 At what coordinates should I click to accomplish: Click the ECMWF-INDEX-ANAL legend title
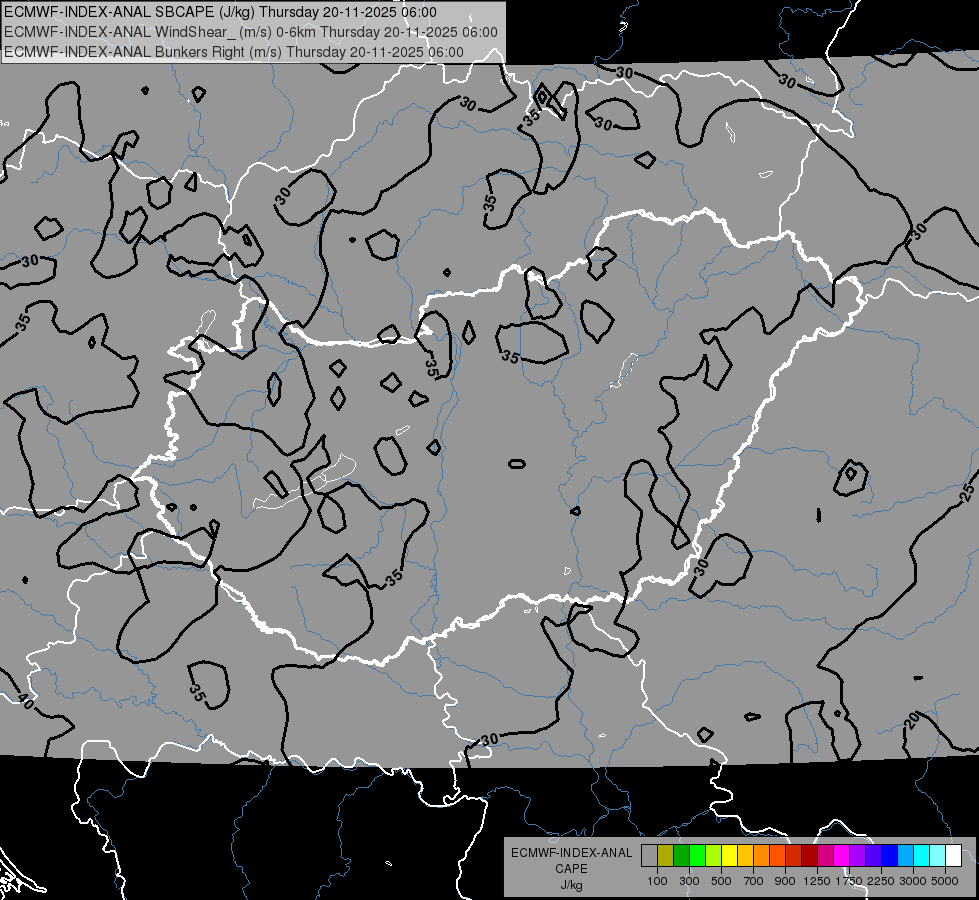click(x=571, y=853)
